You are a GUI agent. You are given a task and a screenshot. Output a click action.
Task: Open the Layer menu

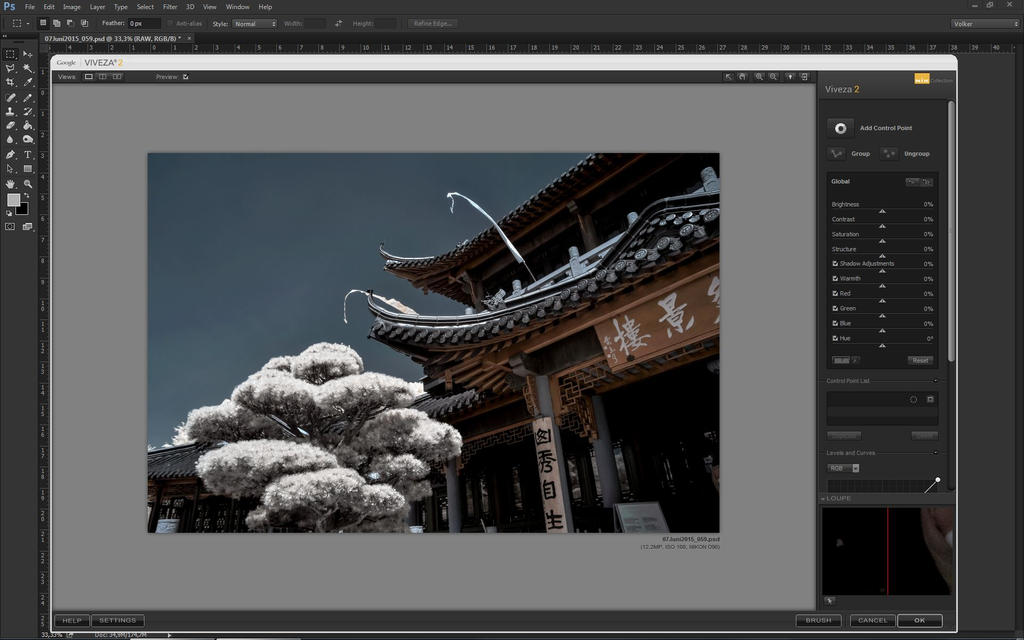(97, 7)
